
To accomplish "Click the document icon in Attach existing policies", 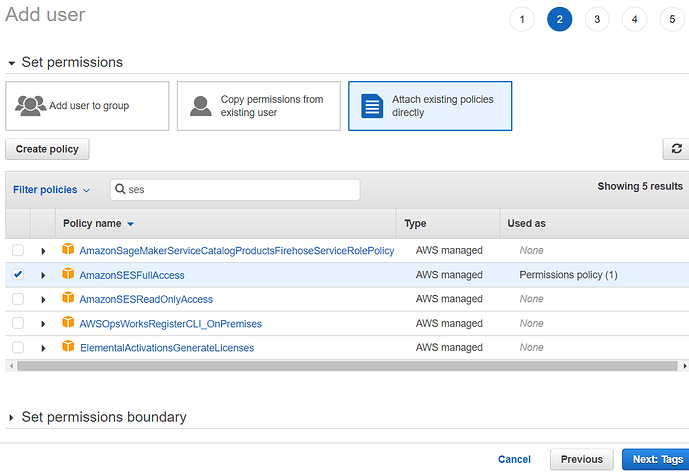I will click(x=372, y=106).
